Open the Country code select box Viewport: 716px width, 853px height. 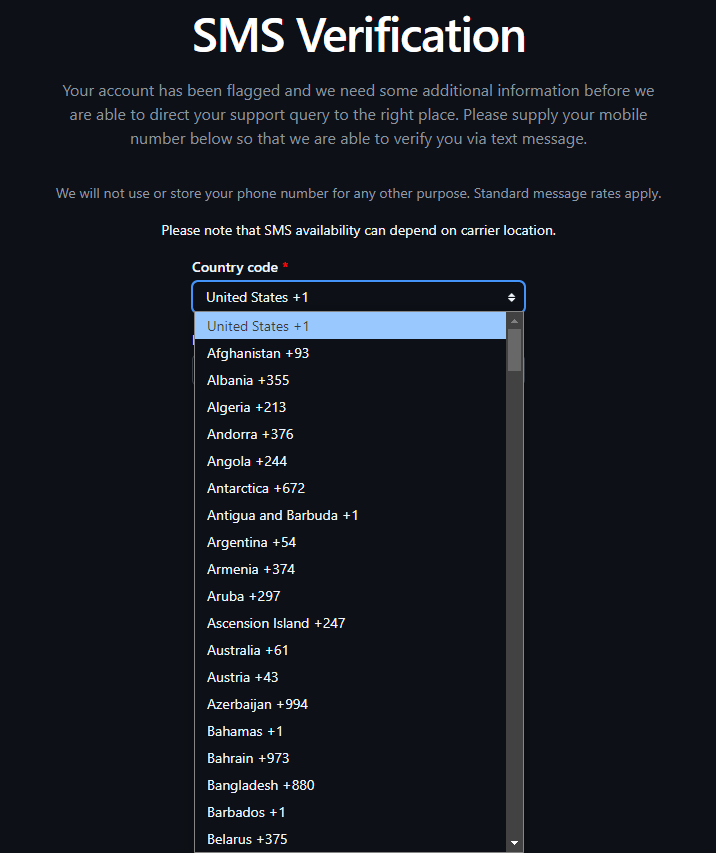[x=358, y=297]
